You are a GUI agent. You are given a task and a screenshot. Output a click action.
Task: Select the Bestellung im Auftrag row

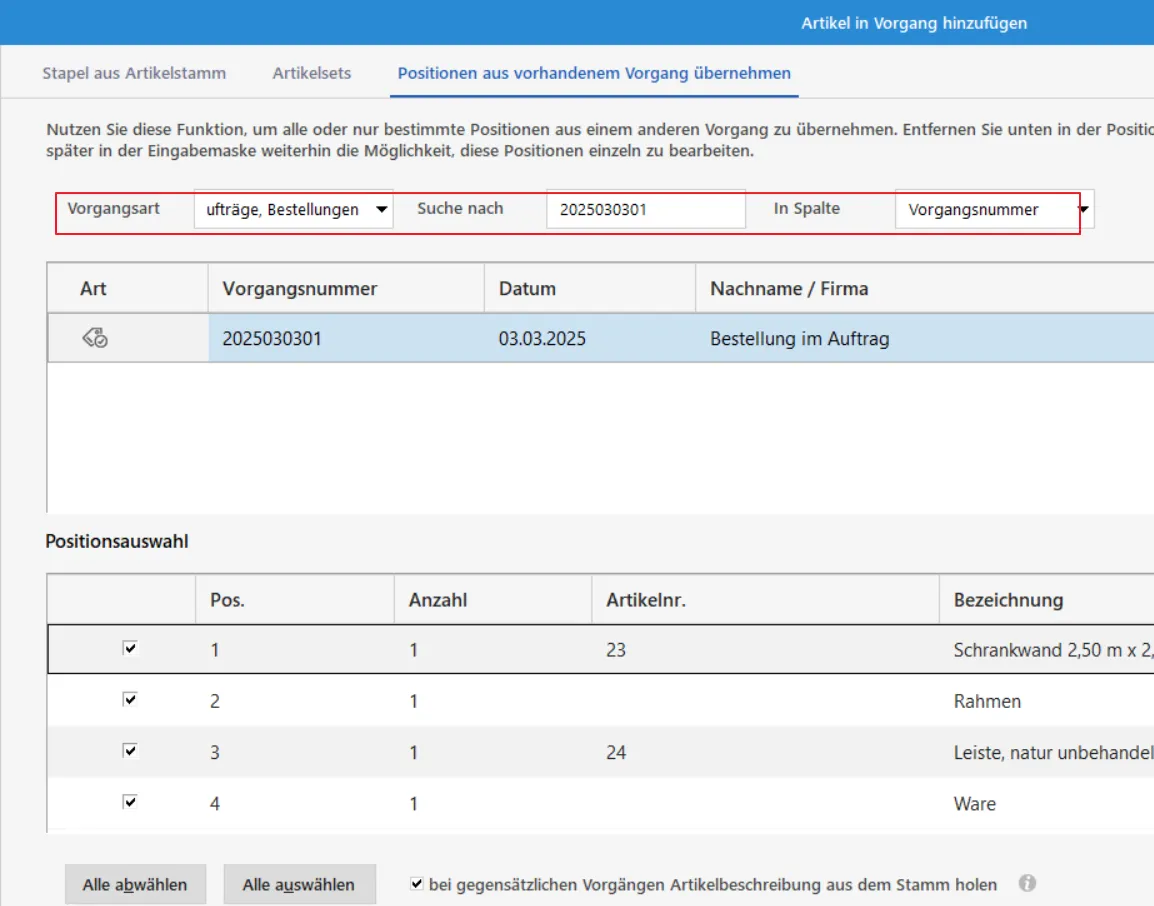click(x=680, y=339)
